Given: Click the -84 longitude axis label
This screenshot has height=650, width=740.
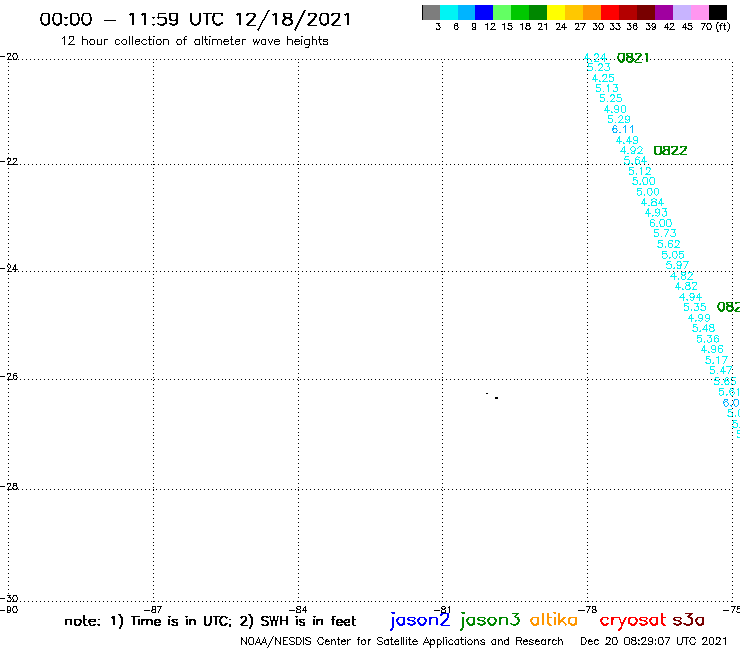Looking at the screenshot, I should (298, 609).
